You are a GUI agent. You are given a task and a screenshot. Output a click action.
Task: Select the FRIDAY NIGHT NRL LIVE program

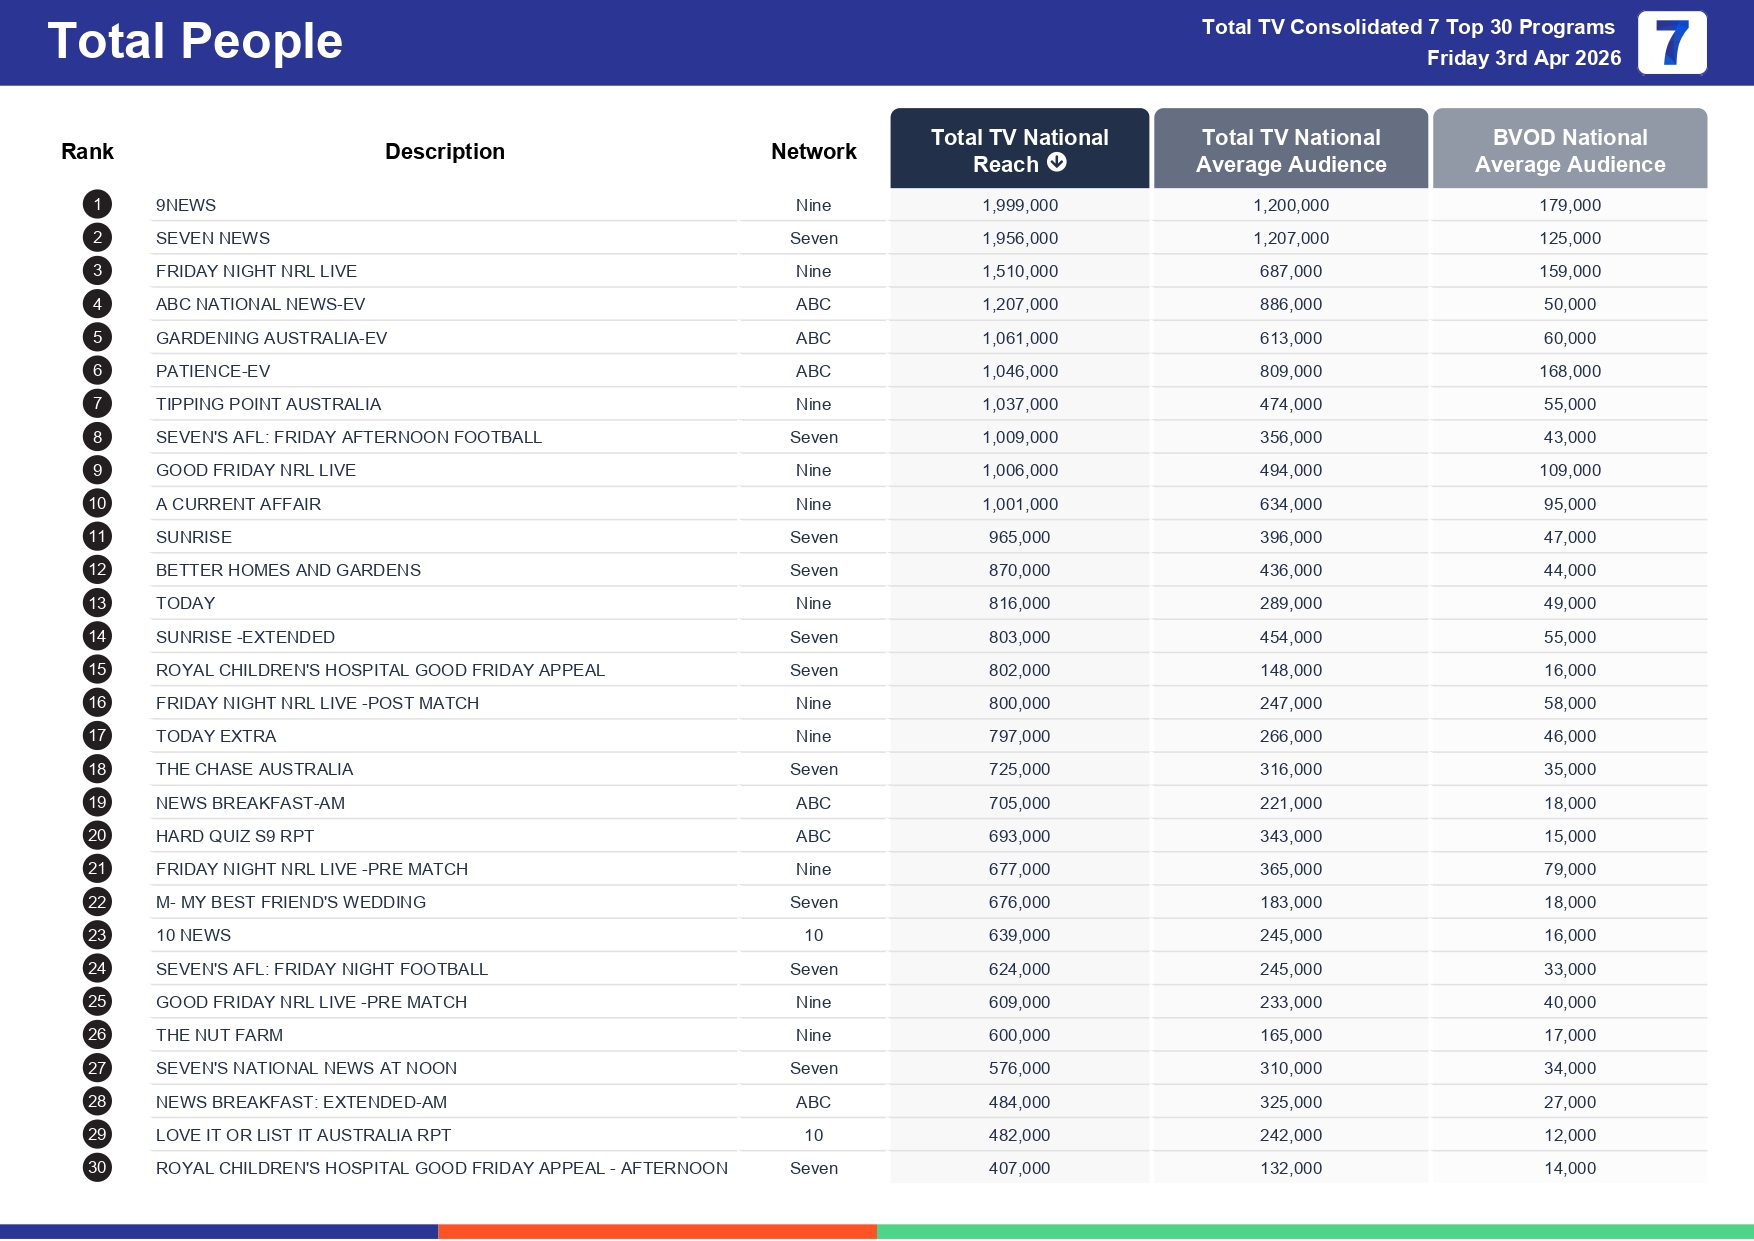pos(256,271)
